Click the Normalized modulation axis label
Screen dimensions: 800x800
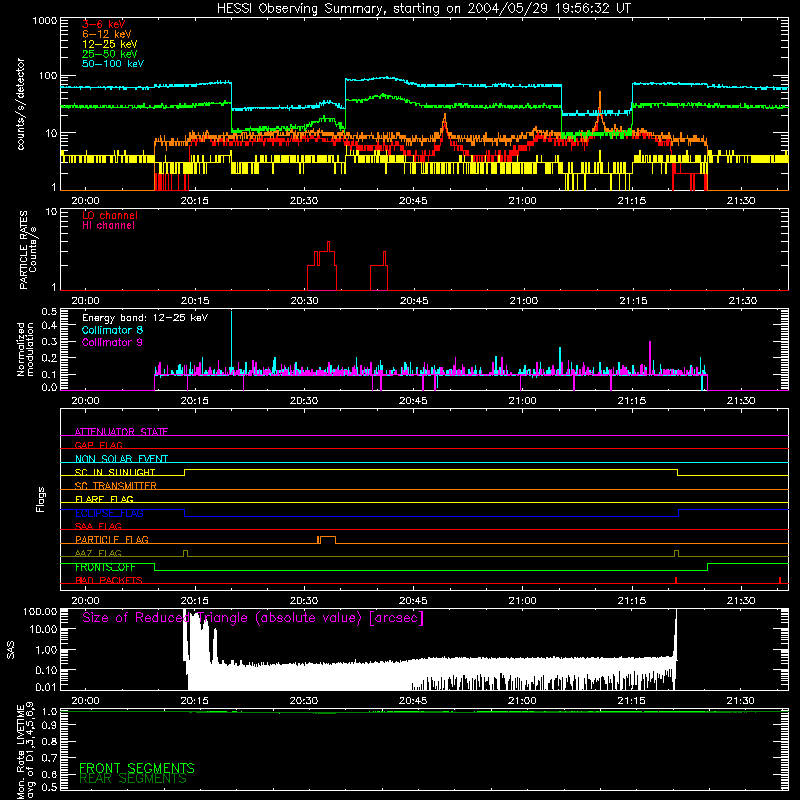click(x=25, y=349)
